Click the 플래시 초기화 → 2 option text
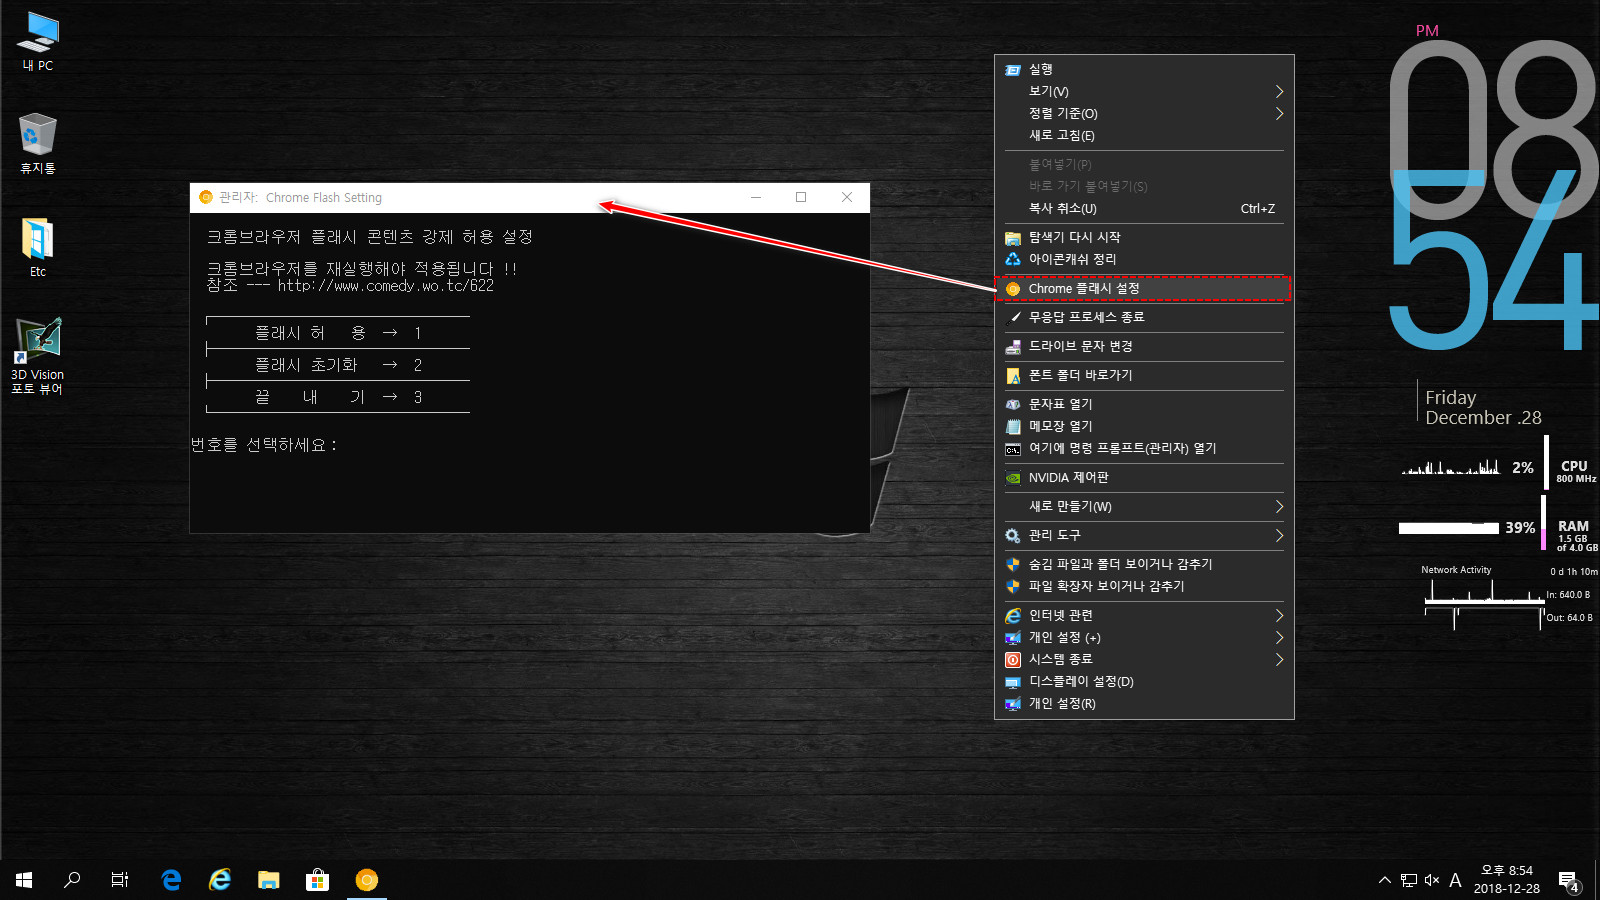1600x900 pixels. click(338, 365)
